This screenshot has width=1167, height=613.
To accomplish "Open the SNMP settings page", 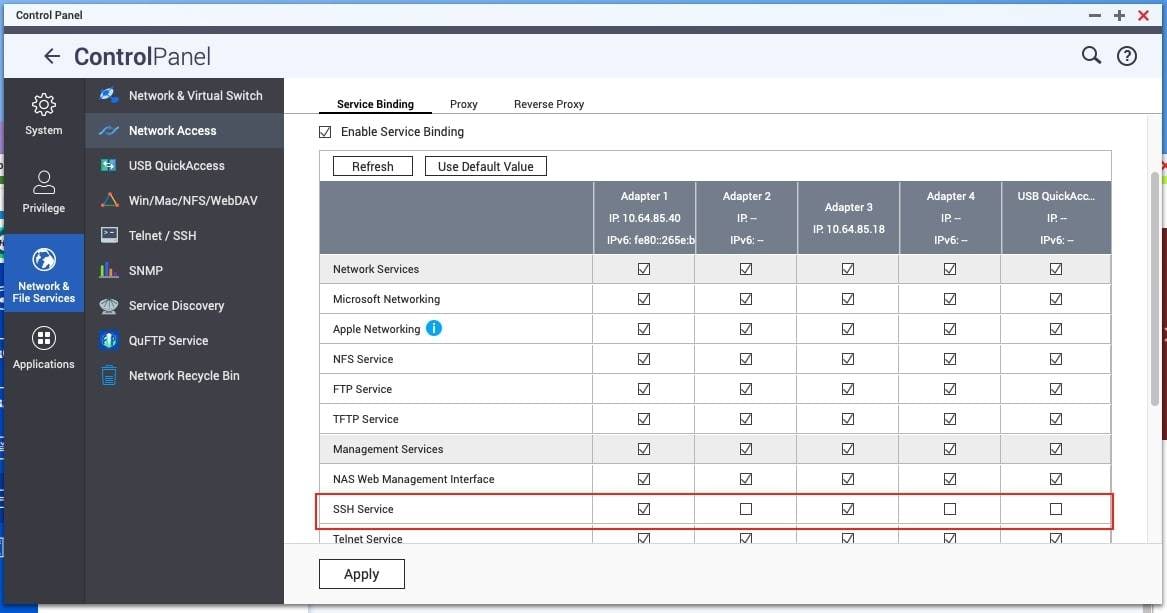I will 185,270.
